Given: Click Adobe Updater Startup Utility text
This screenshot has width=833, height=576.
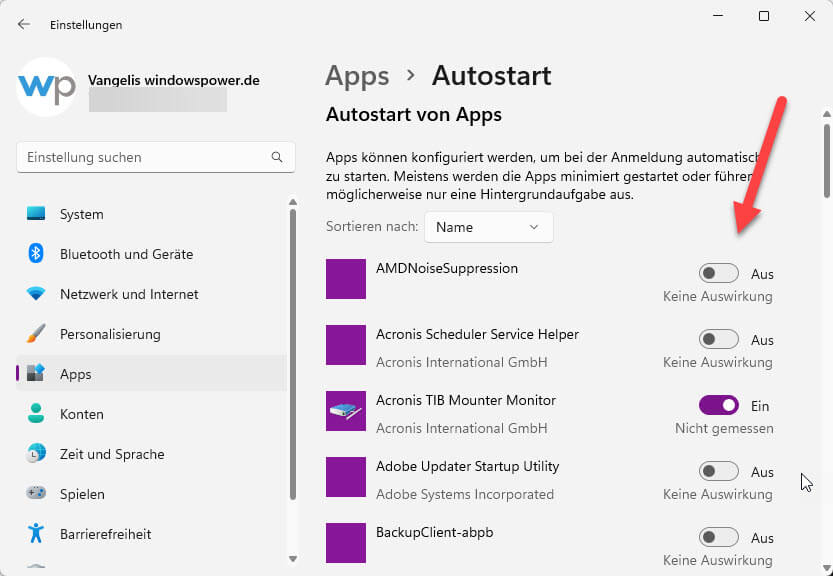Looking at the screenshot, I should point(468,467).
